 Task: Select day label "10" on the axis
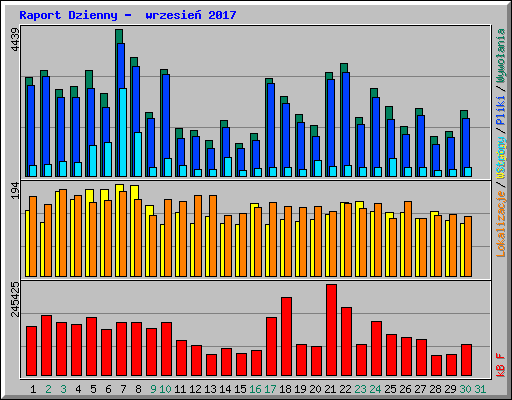tap(165, 389)
